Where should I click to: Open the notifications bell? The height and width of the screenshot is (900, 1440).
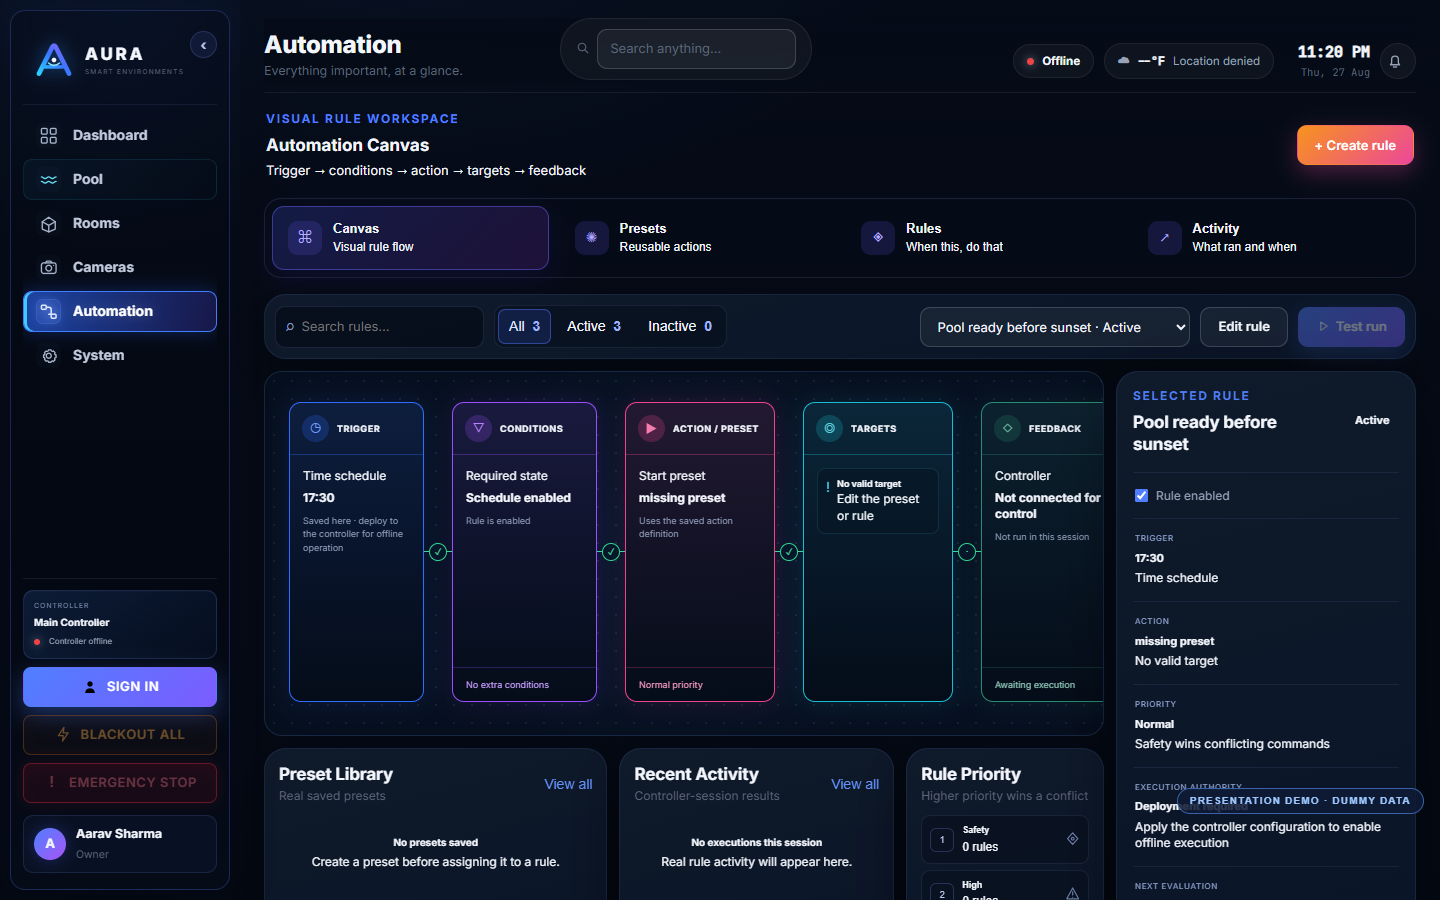pos(1396,61)
